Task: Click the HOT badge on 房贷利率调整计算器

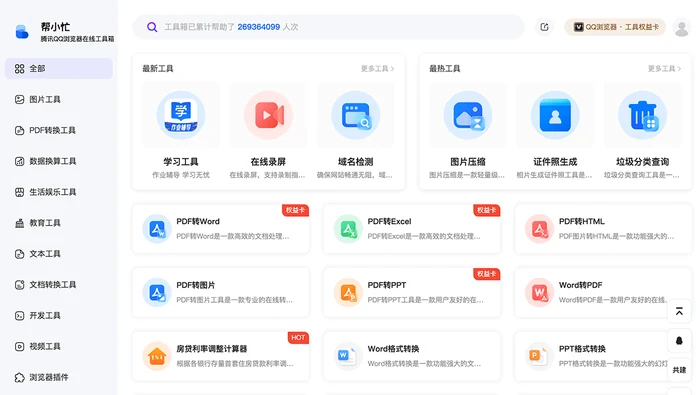Action: click(298, 337)
